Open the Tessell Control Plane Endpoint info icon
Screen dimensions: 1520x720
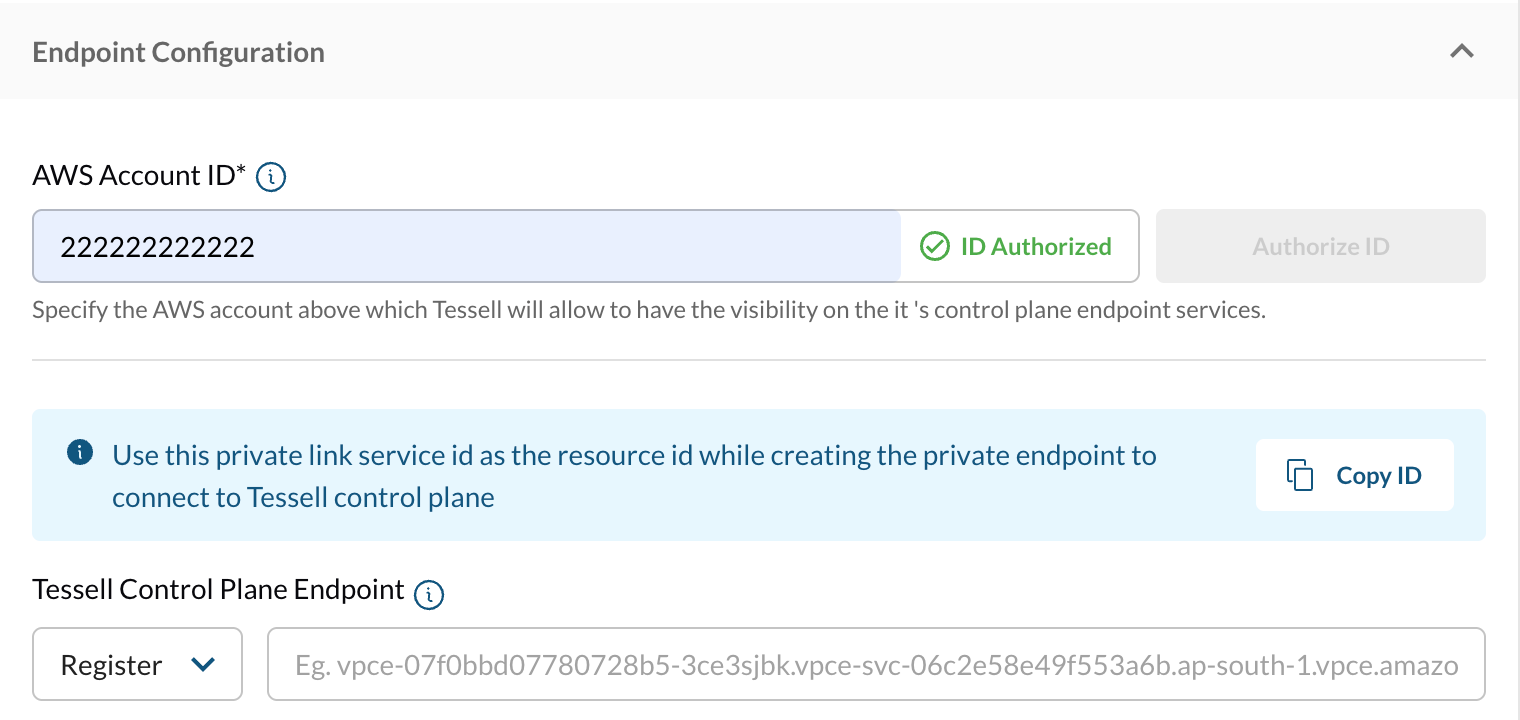click(x=429, y=593)
